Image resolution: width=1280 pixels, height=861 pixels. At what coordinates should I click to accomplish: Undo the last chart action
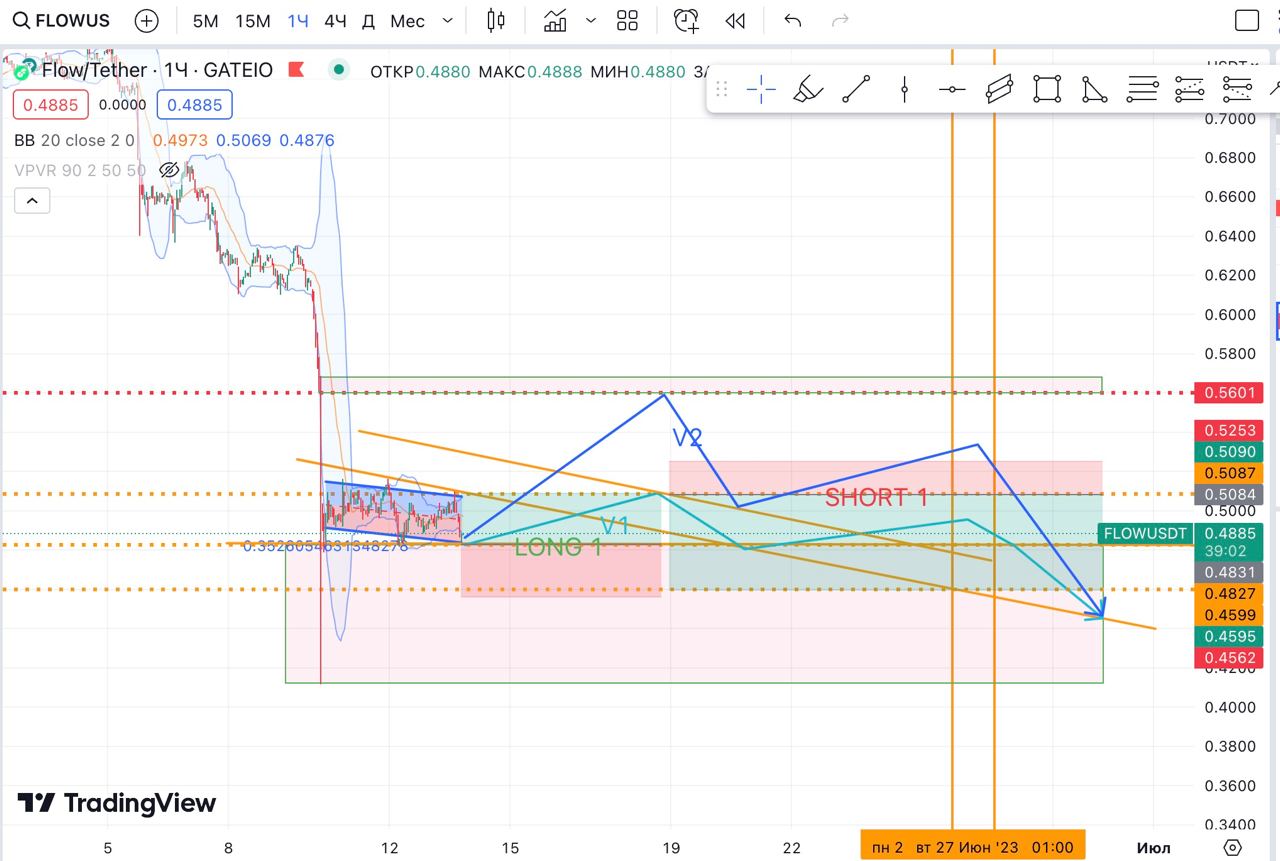tap(793, 21)
